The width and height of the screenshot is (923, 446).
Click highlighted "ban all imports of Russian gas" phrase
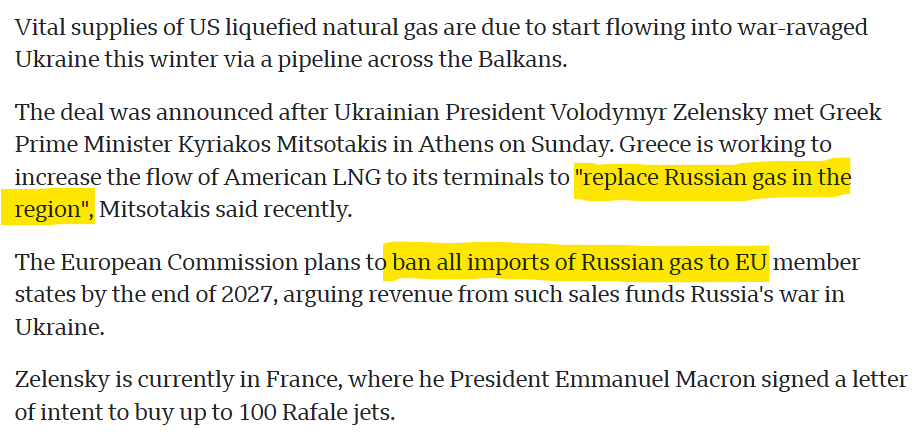point(578,265)
